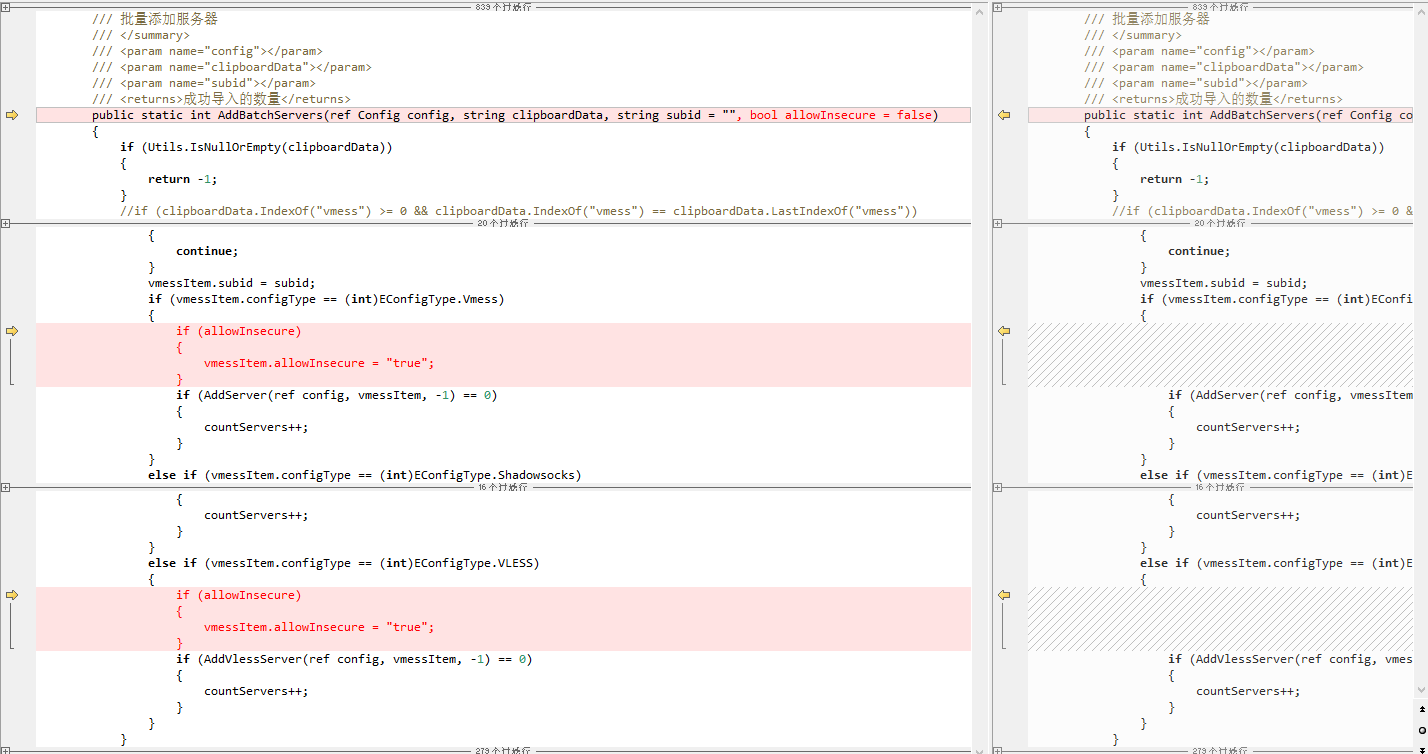This screenshot has height=754, width=1428.
Task: Click left pane arrow at first allowInsecure block
Action: (x=12, y=331)
